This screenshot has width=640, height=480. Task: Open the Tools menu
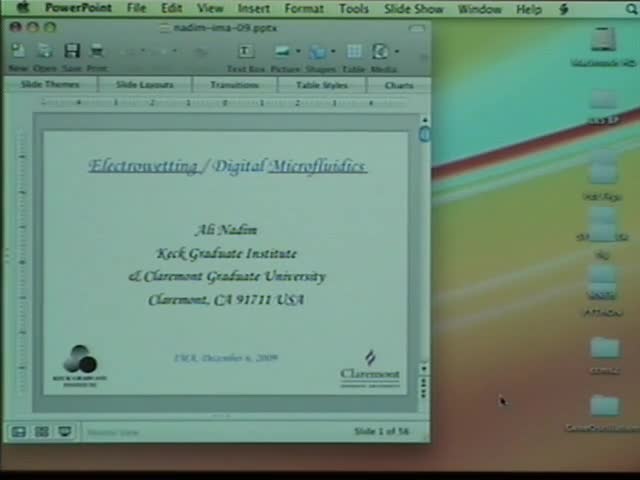(353, 8)
